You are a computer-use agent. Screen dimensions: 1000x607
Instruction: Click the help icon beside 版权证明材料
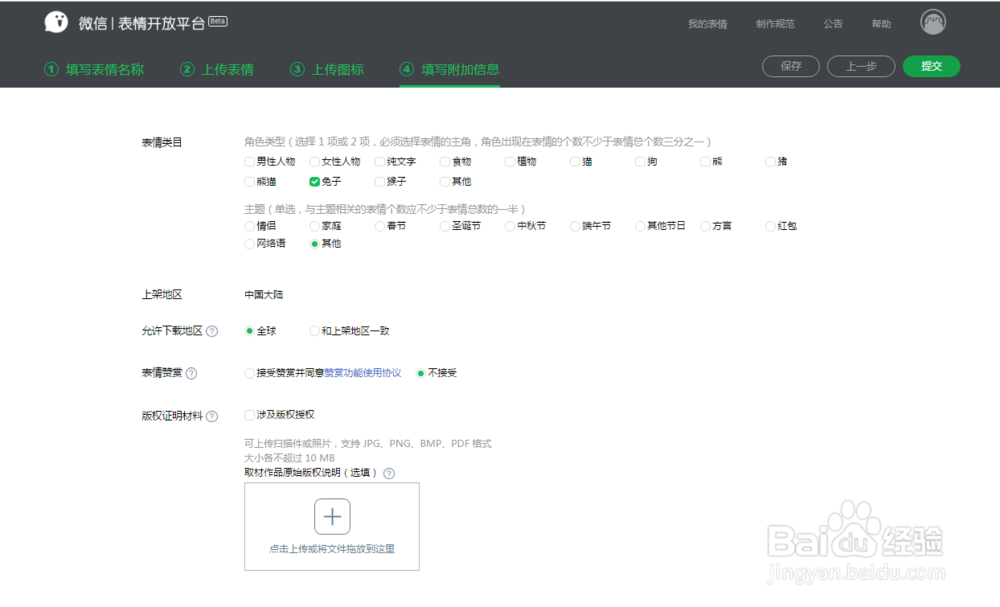click(211, 414)
